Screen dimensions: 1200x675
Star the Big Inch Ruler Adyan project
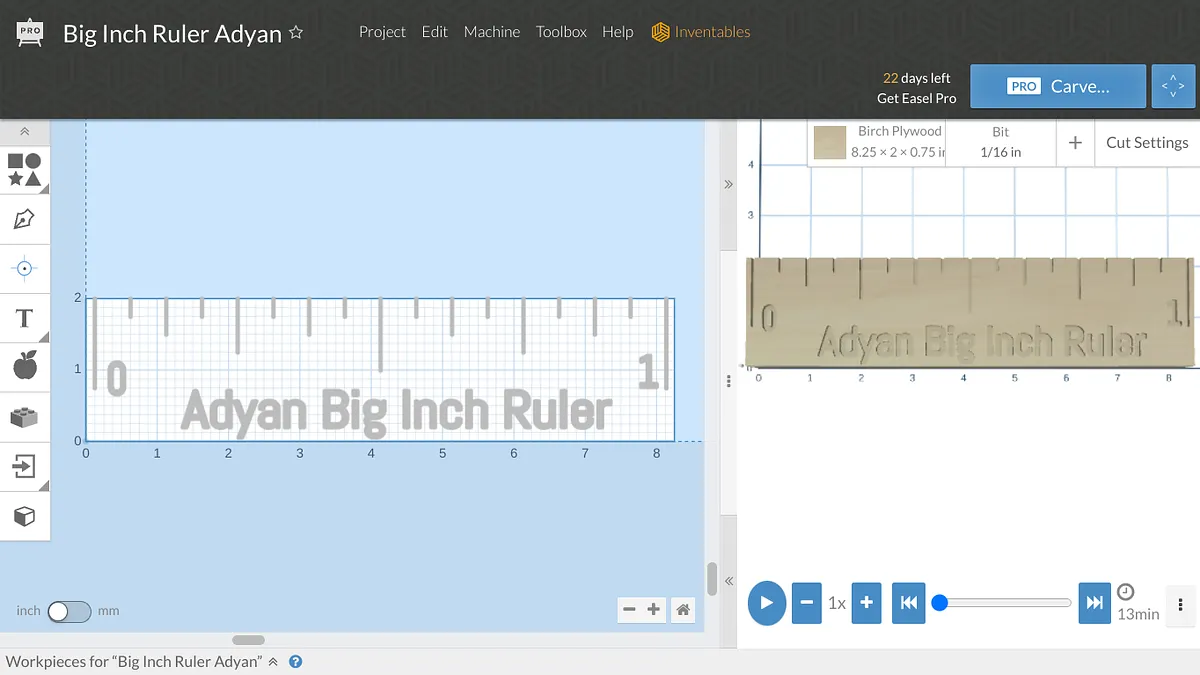pyautogui.click(x=296, y=33)
